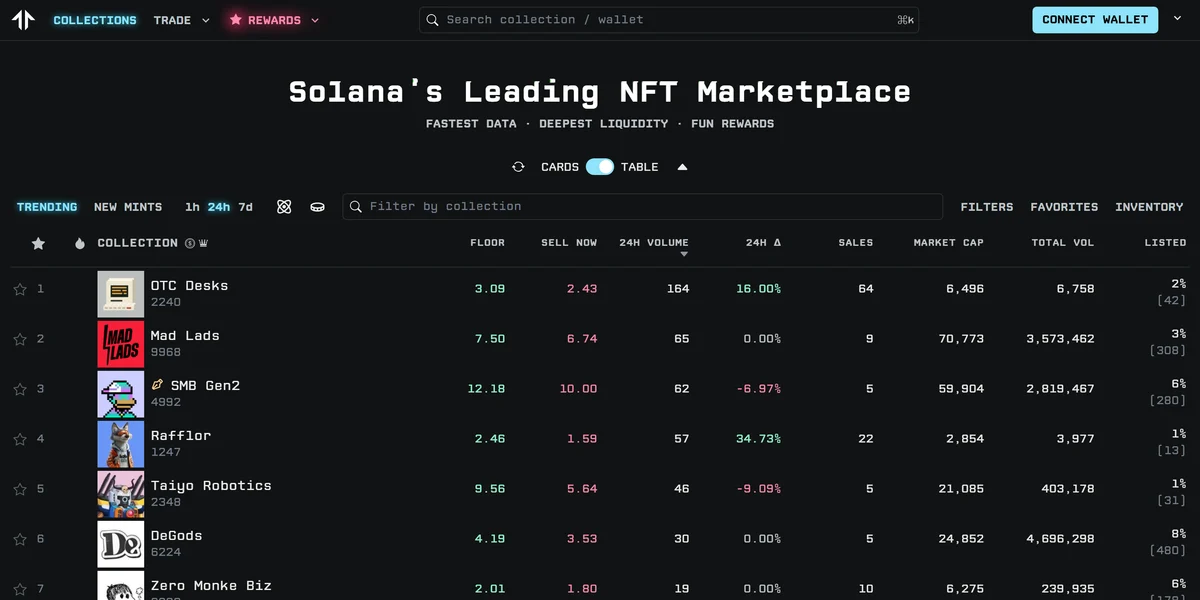Screen dimensions: 1200x600
Task: Click the sort arrow under 24H VOLUME
Action: point(684,255)
